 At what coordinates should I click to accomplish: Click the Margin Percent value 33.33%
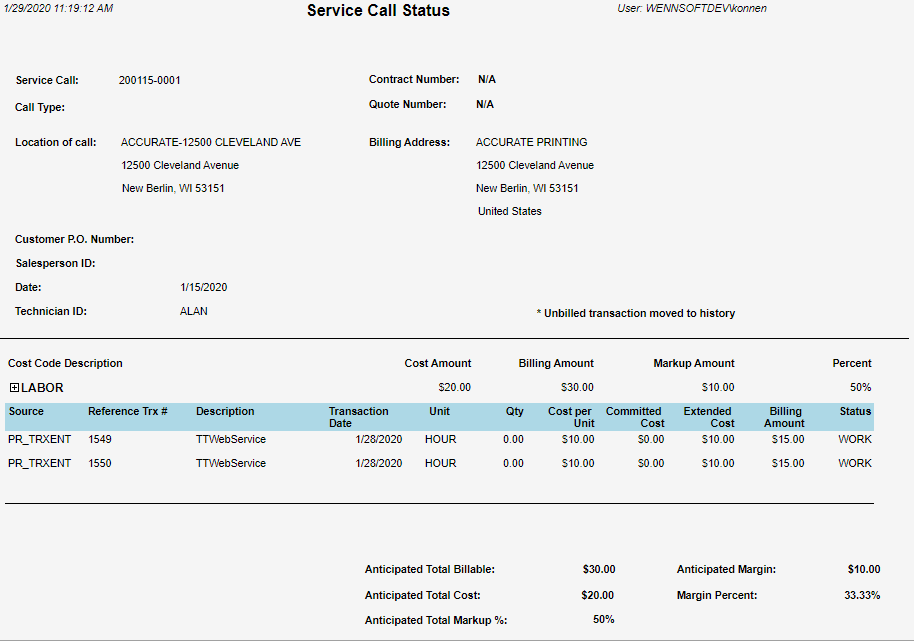tap(862, 595)
